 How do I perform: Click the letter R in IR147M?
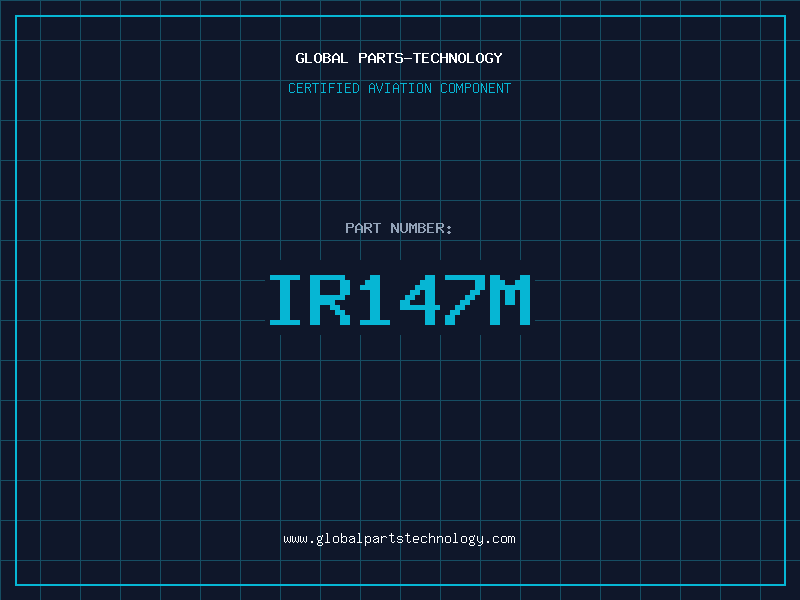coord(331,300)
